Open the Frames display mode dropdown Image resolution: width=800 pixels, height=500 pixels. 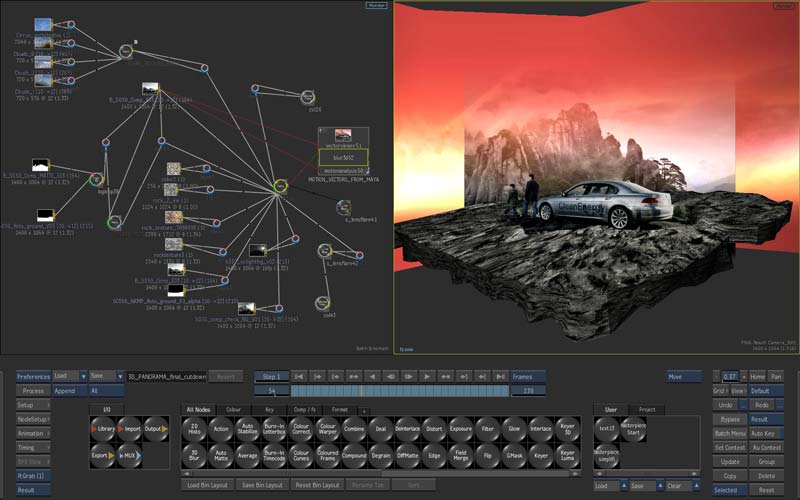[528, 377]
